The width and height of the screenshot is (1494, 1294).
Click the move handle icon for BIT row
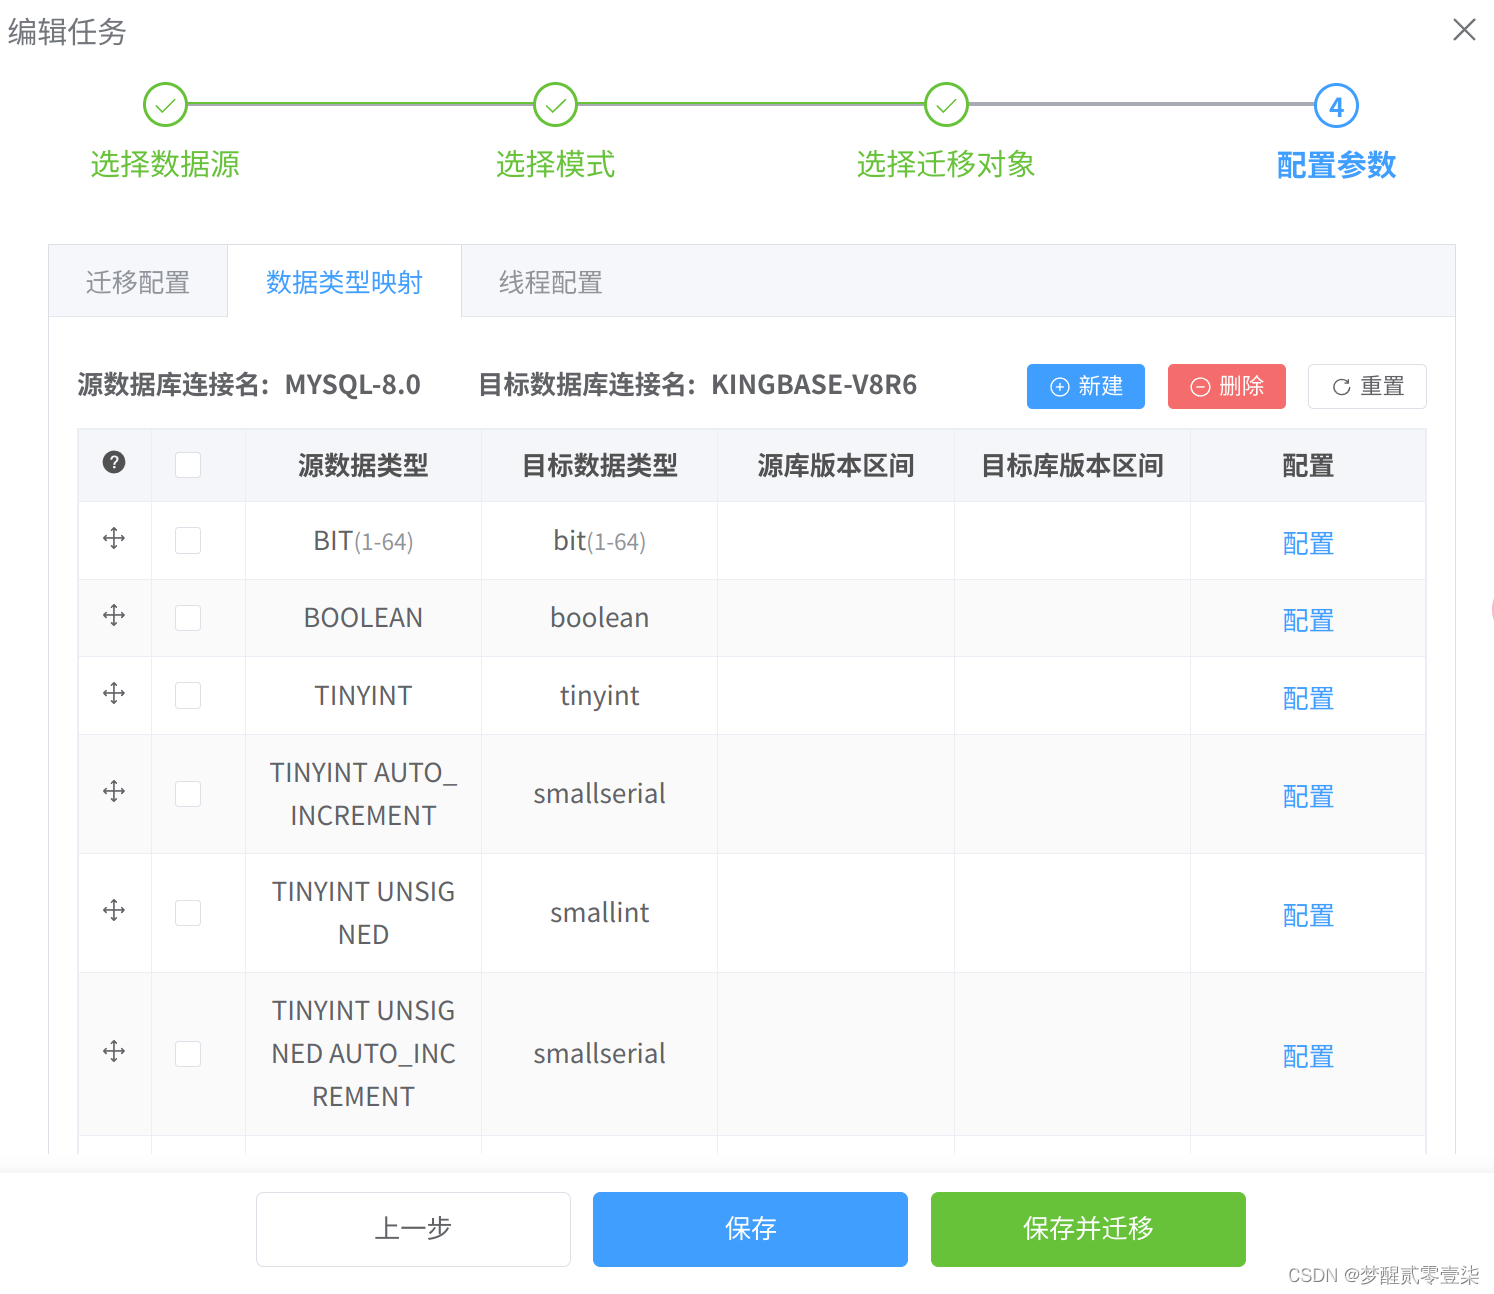pyautogui.click(x=114, y=538)
